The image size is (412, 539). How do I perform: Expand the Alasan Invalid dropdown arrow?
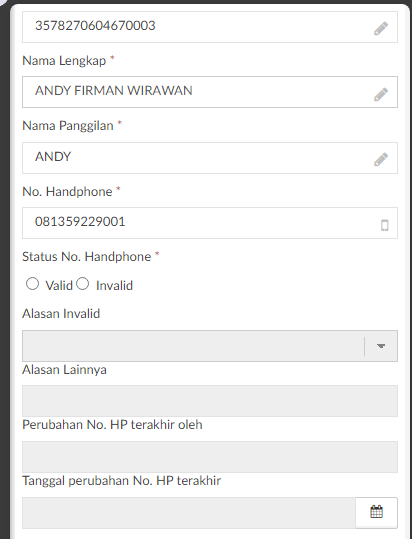pyautogui.click(x=381, y=346)
